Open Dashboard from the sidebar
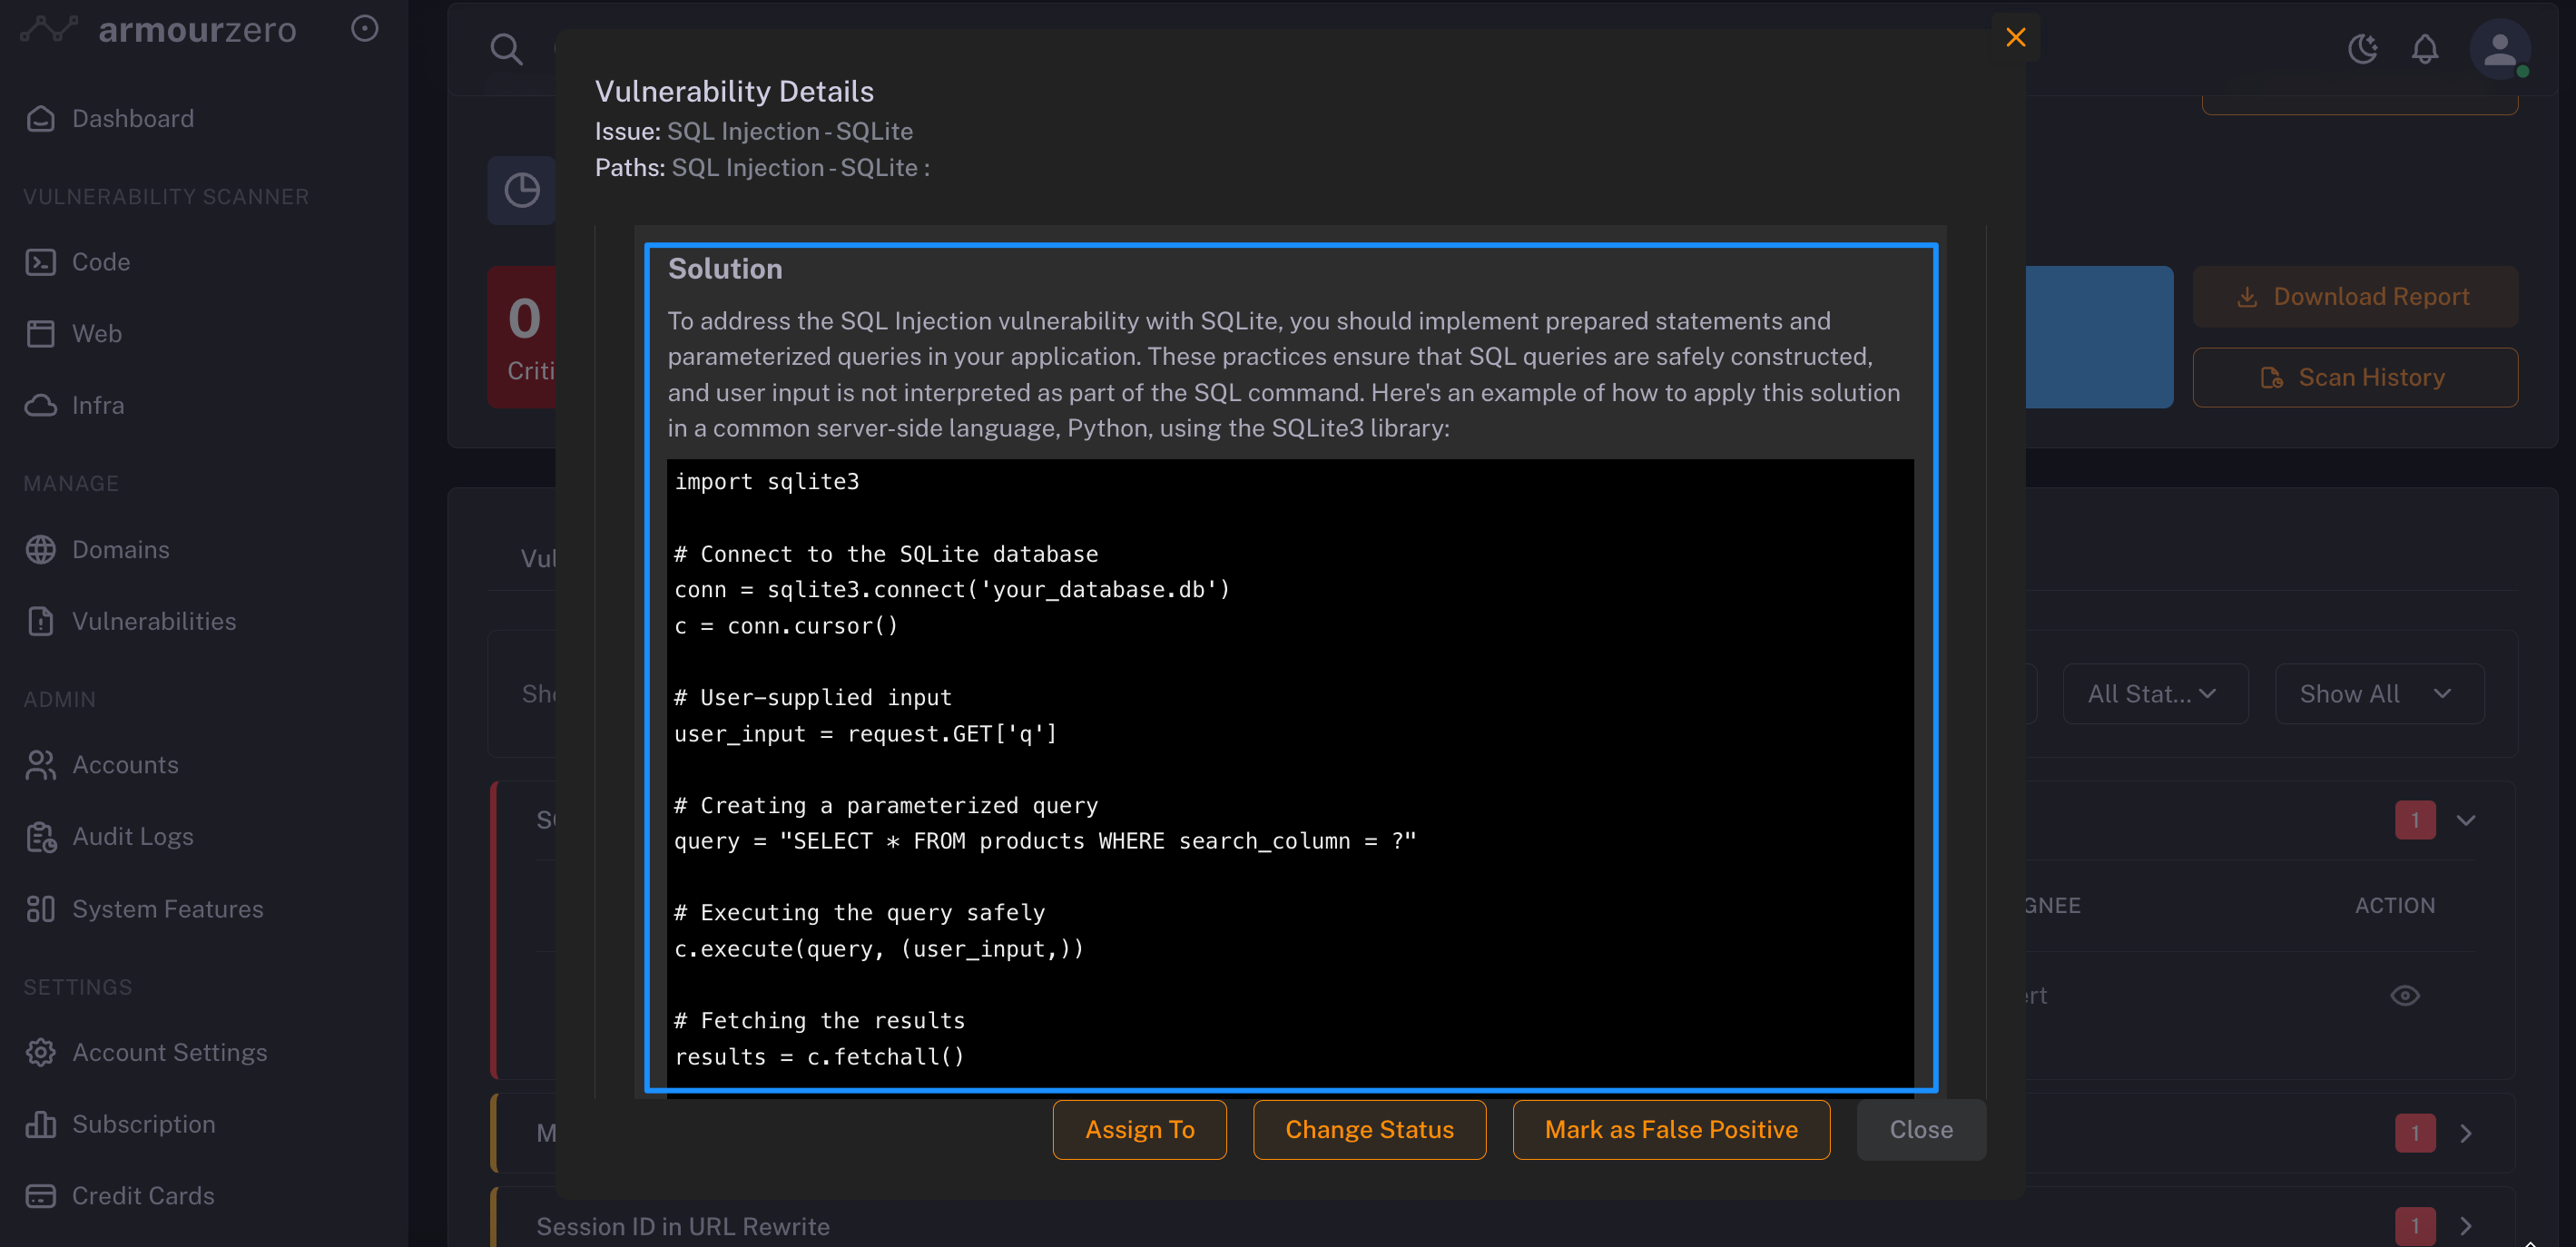The height and width of the screenshot is (1247, 2576). click(133, 118)
